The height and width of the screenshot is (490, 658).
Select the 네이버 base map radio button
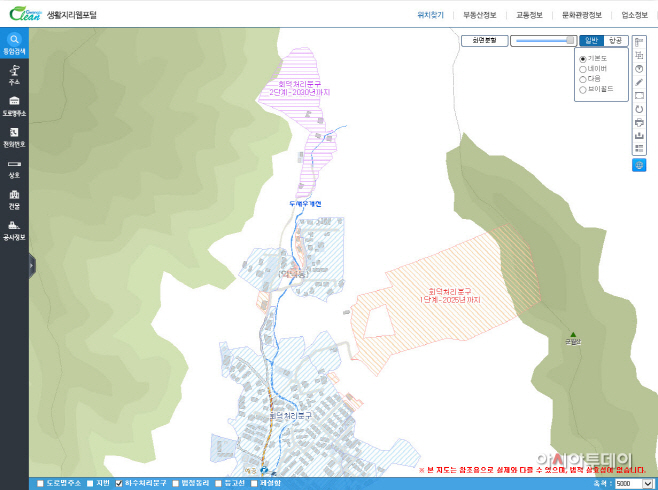point(582,69)
